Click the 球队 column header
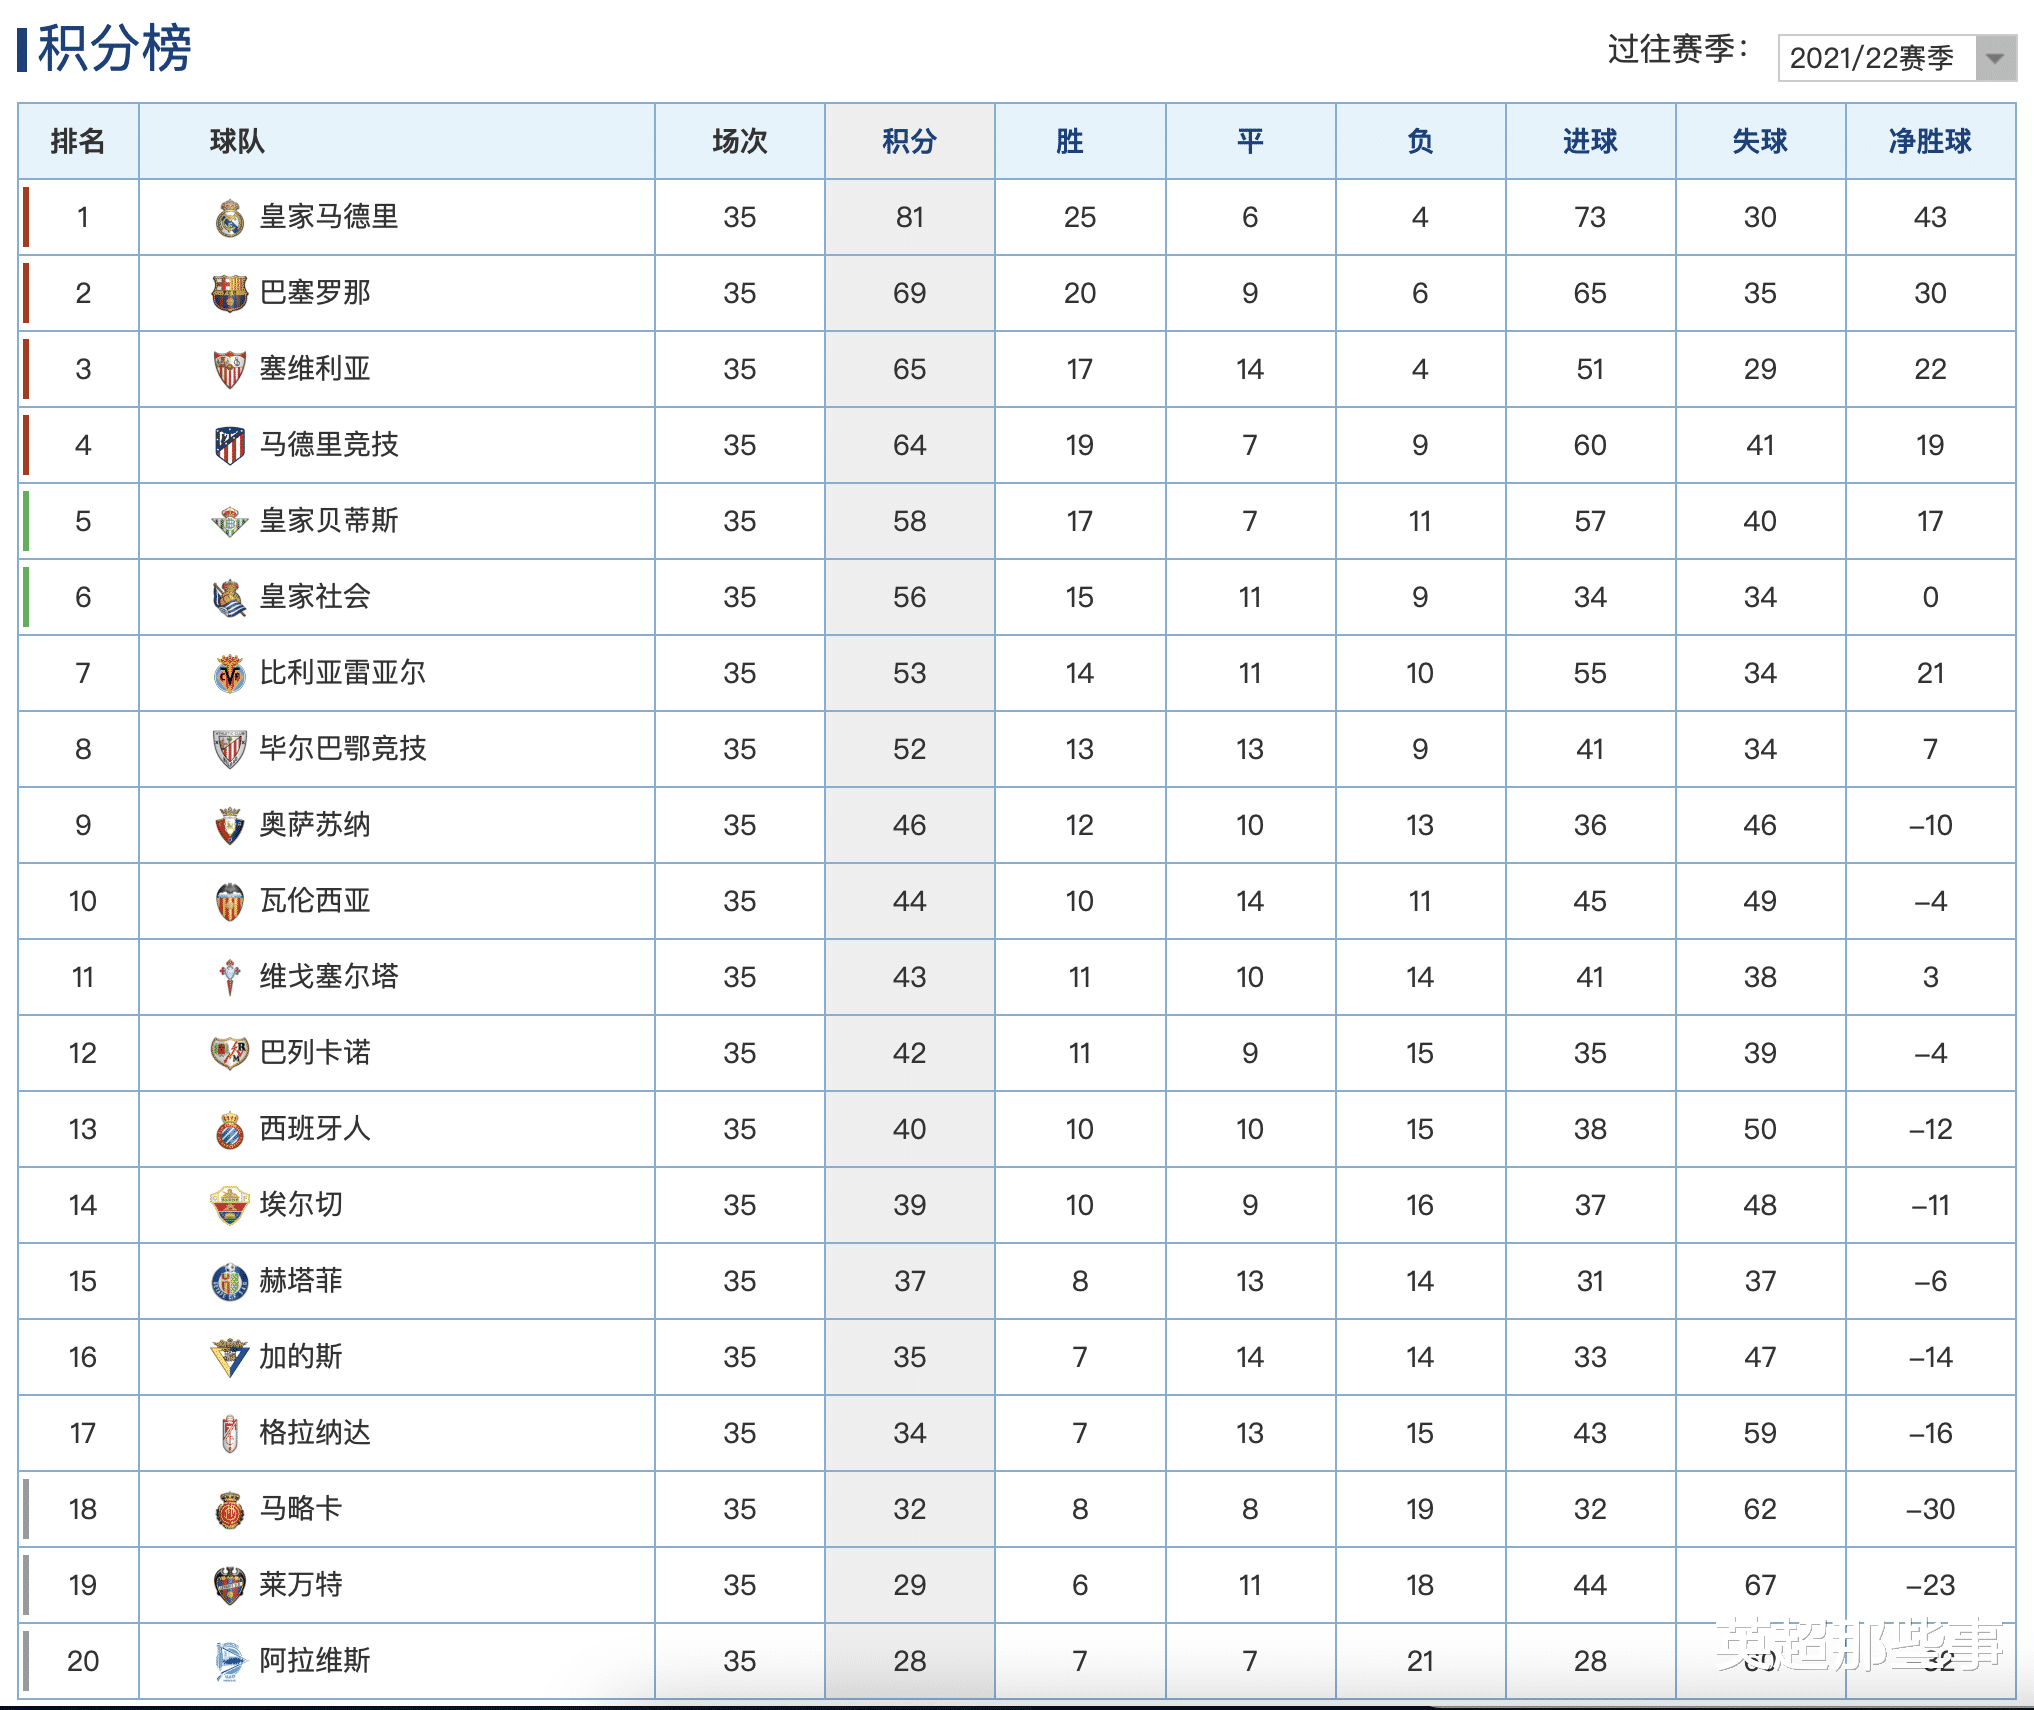2034x1710 pixels. point(237,141)
